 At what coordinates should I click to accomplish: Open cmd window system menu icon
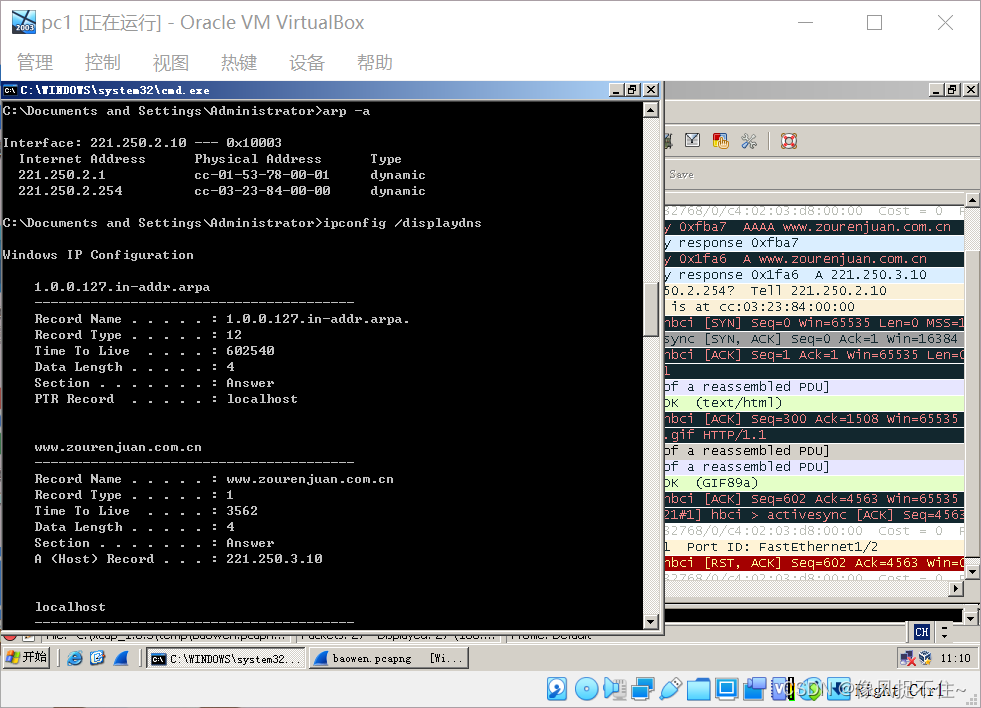[10, 90]
